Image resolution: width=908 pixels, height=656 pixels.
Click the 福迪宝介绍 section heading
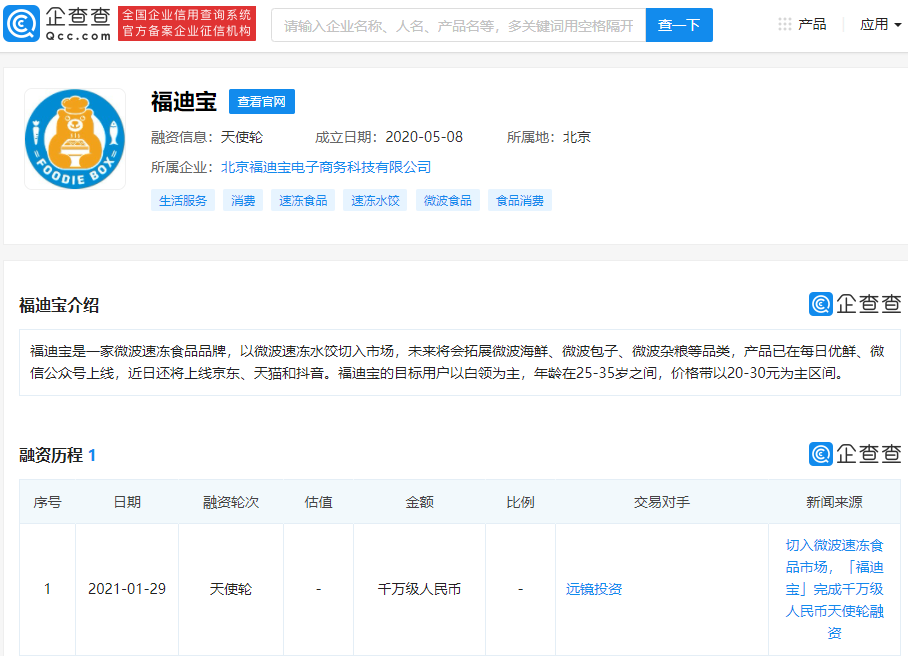tap(59, 305)
